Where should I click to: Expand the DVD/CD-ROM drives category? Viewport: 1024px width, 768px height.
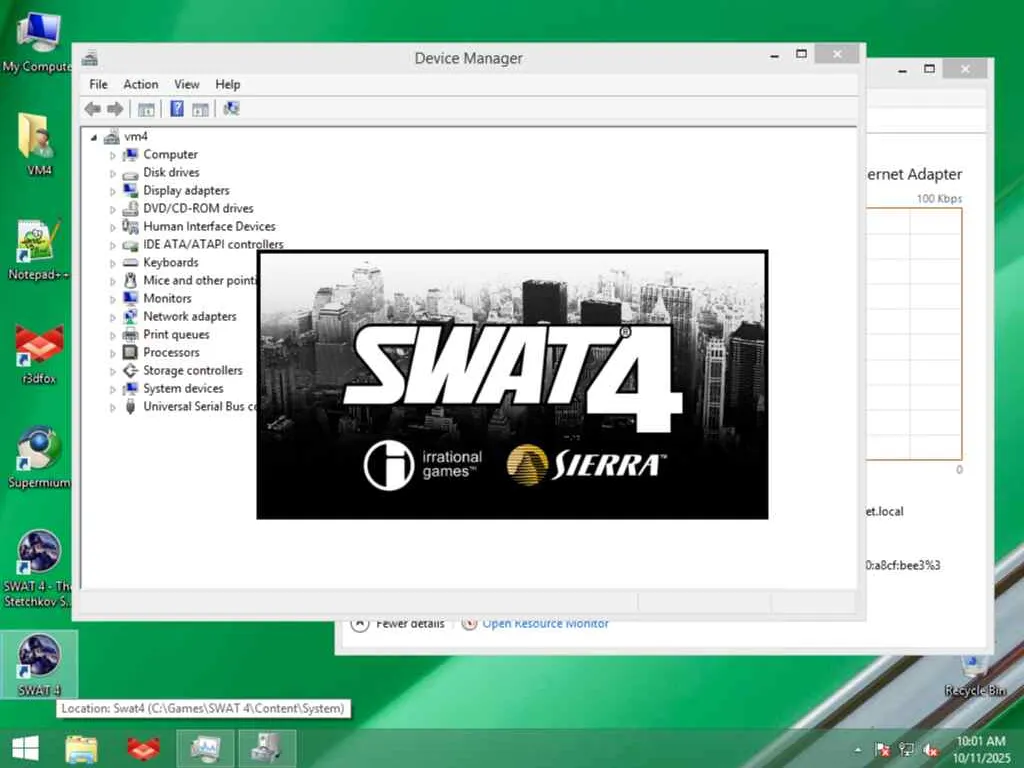point(112,210)
